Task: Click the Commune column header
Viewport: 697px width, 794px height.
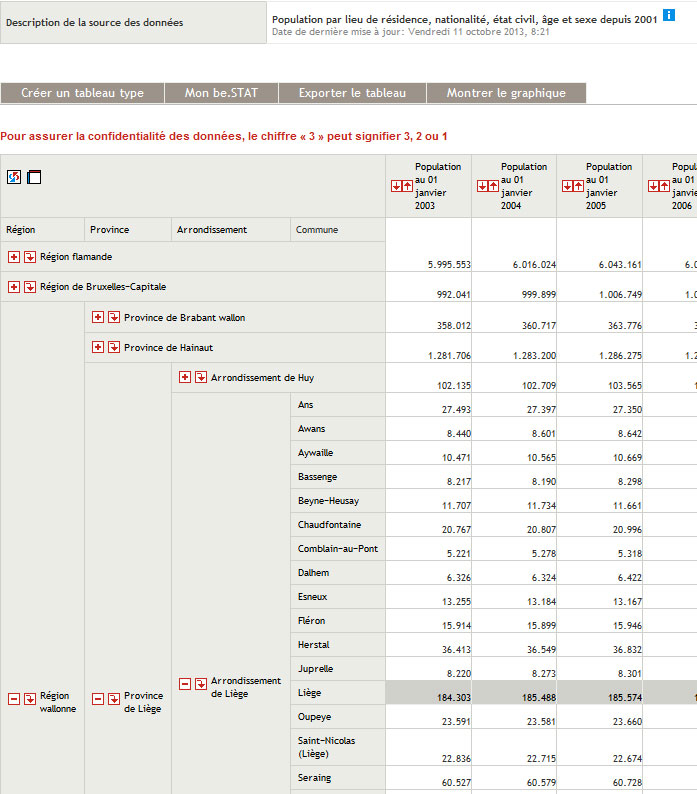Action: point(317,229)
